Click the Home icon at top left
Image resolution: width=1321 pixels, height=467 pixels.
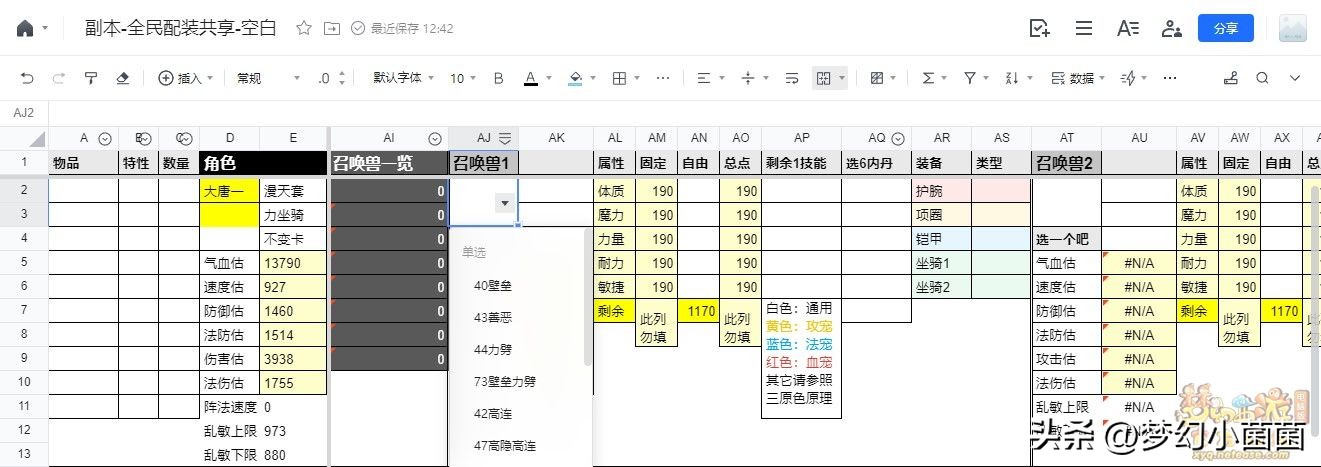[x=25, y=28]
